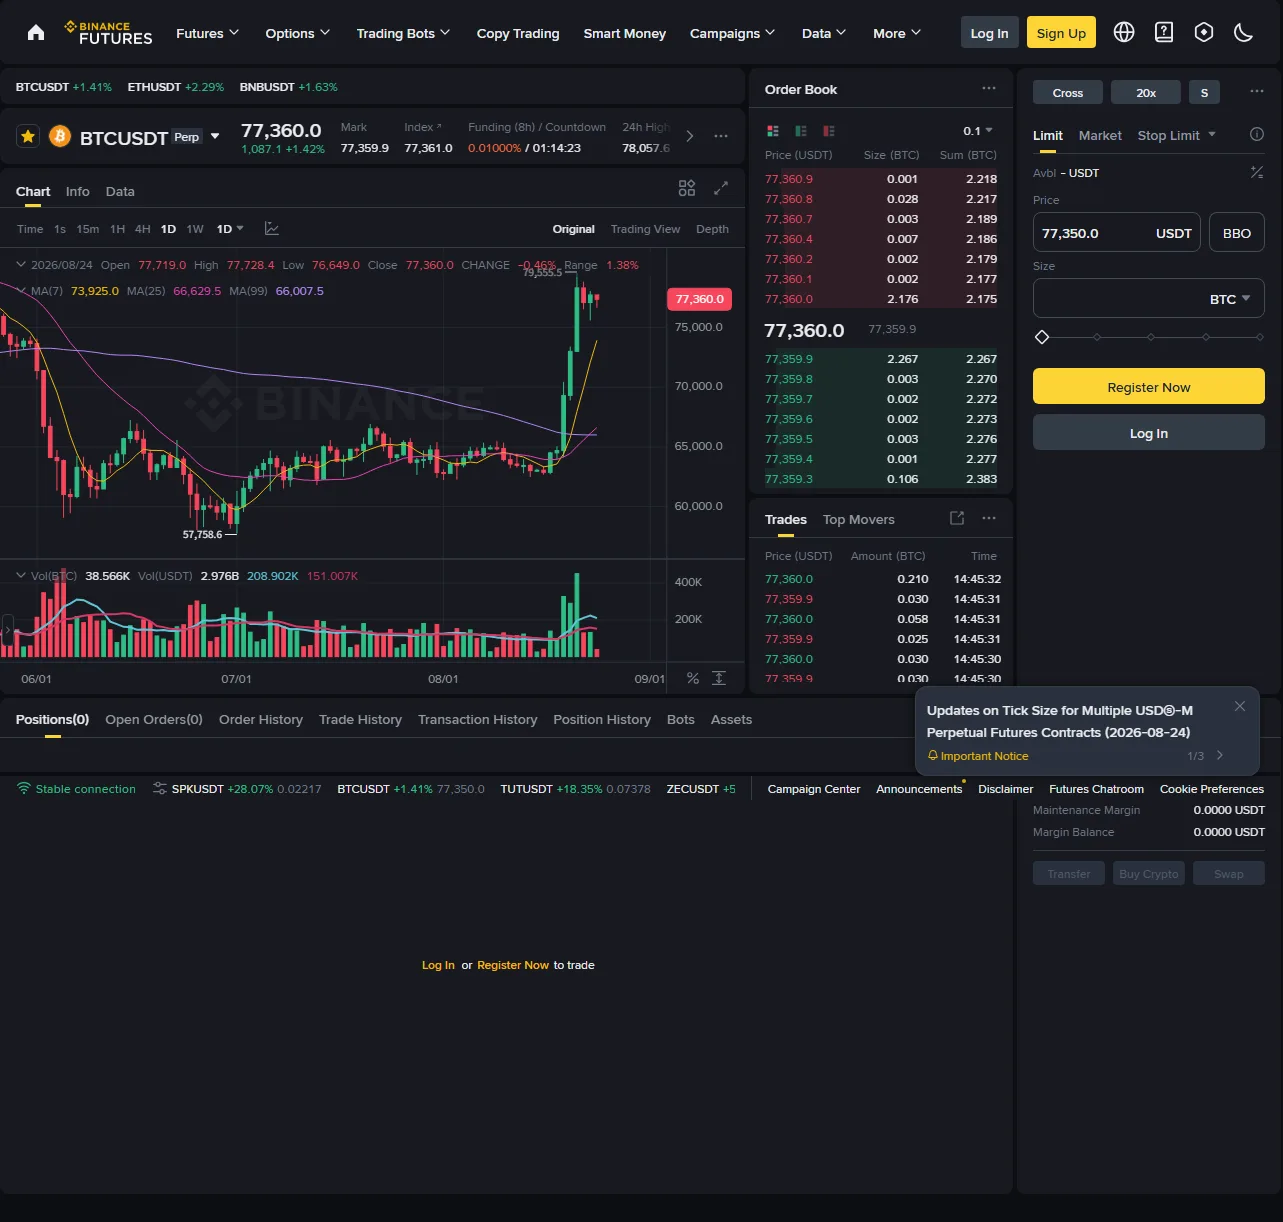Toggle percentage scale on chart
Viewport: 1283px width, 1222px height.
point(693,678)
